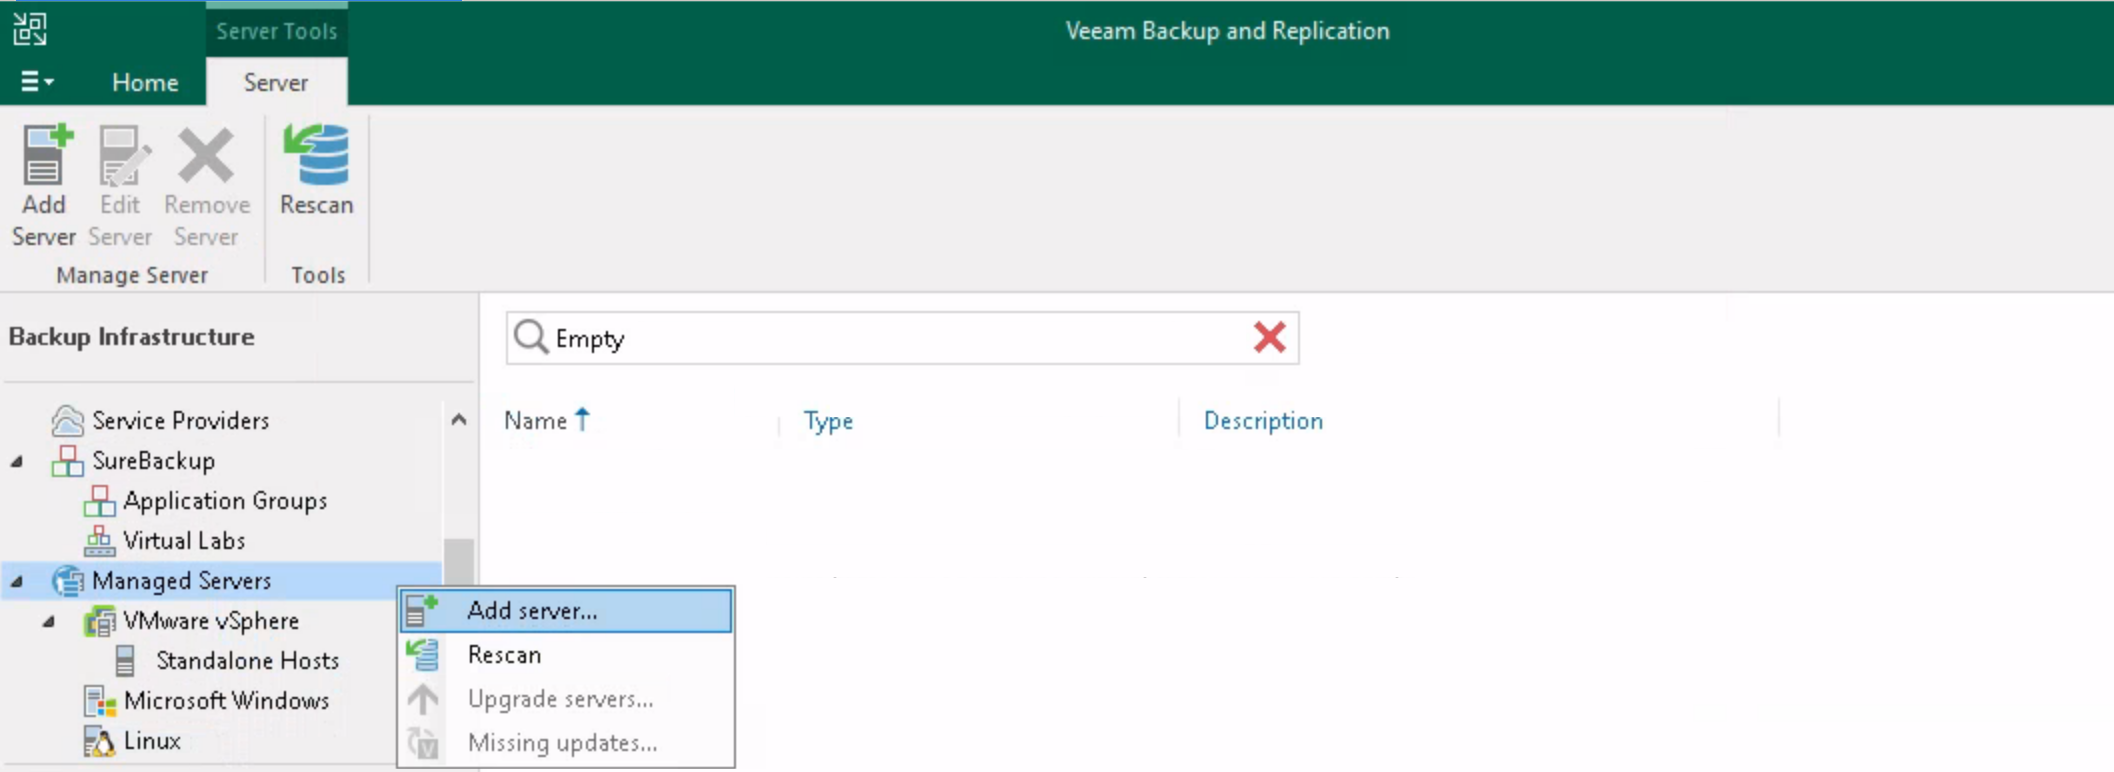Click the VMware vSphere icon
This screenshot has height=772, width=2114.
coord(99,621)
